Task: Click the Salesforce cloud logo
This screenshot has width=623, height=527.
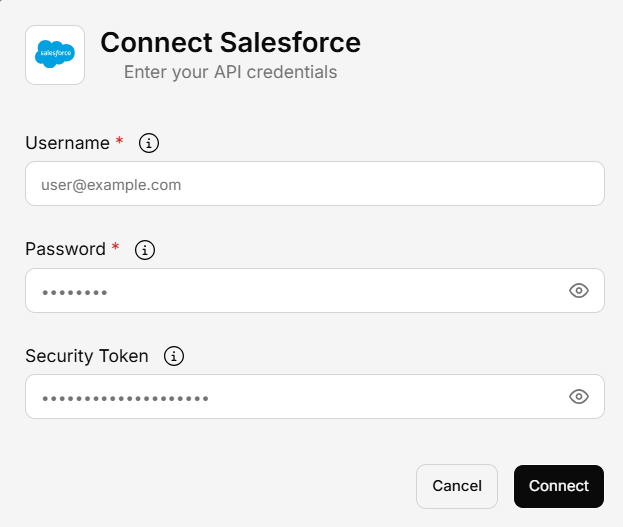Action: pyautogui.click(x=55, y=55)
